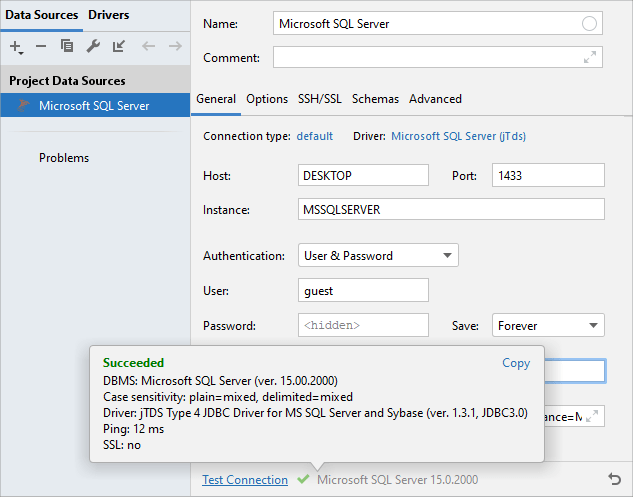633x497 pixels.
Task: Click the add data source plus icon
Action: tap(16, 46)
